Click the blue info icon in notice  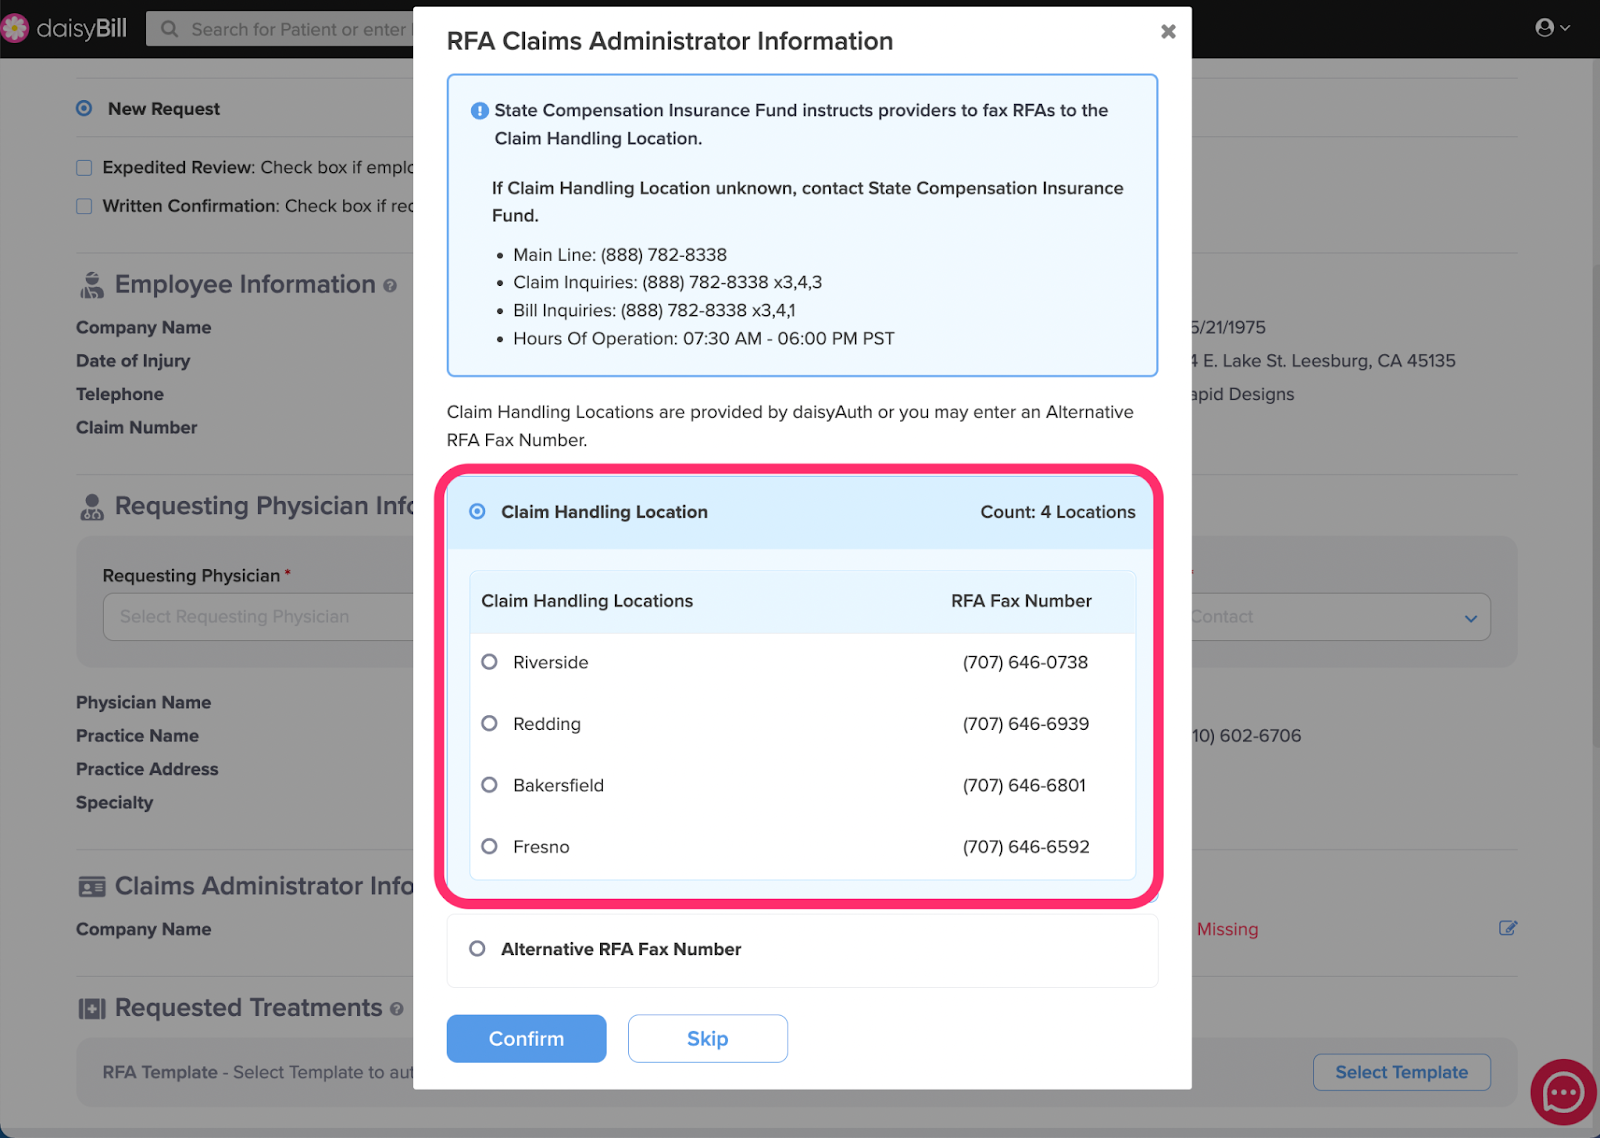480,111
